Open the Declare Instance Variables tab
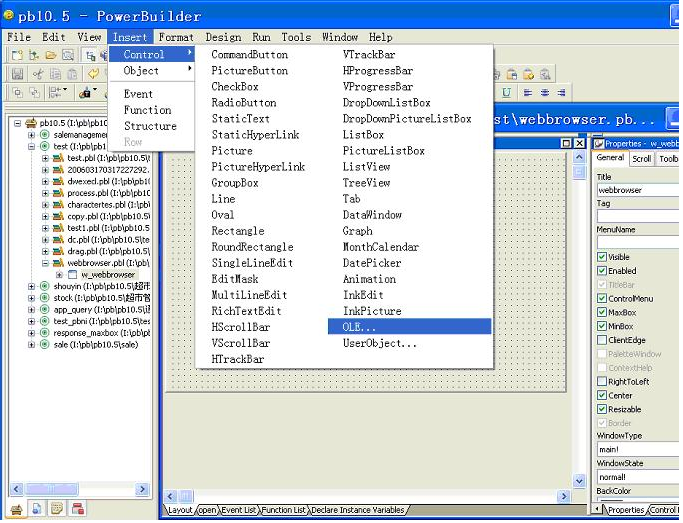This screenshot has height=523, width=683. pos(358,510)
